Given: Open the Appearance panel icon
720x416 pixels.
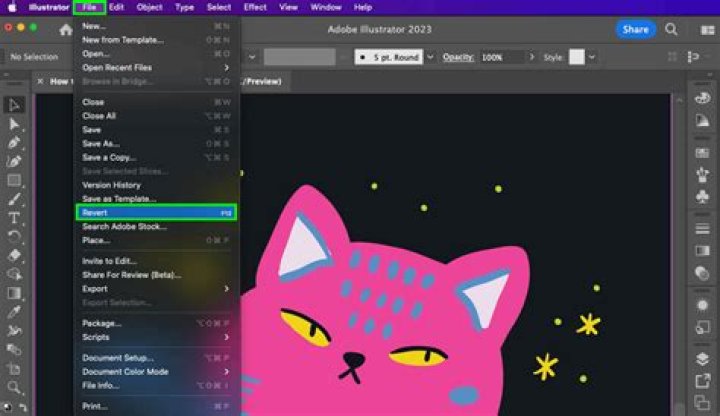Looking at the screenshot, I should pos(702,305).
